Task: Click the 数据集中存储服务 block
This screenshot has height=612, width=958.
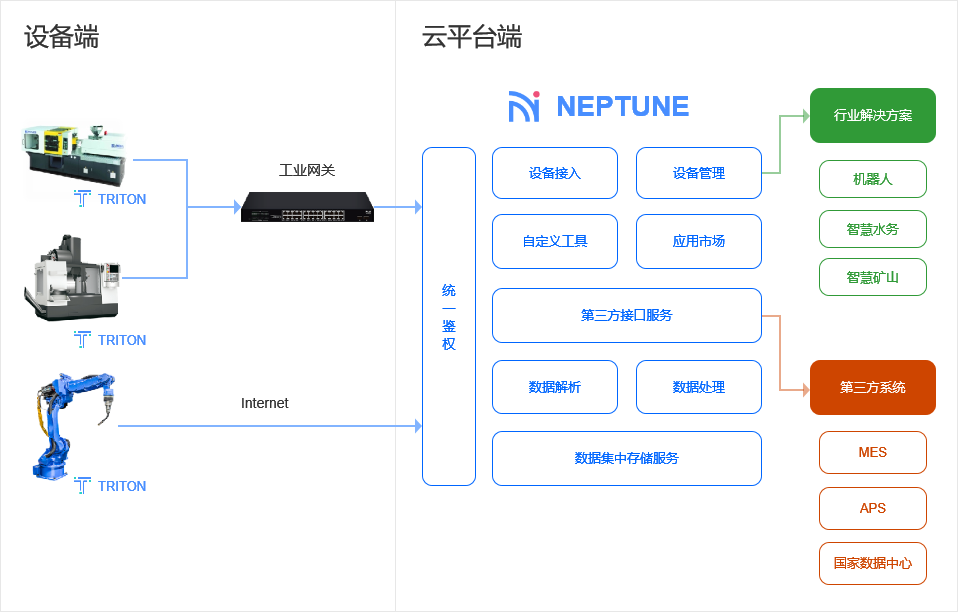Action: click(627, 458)
